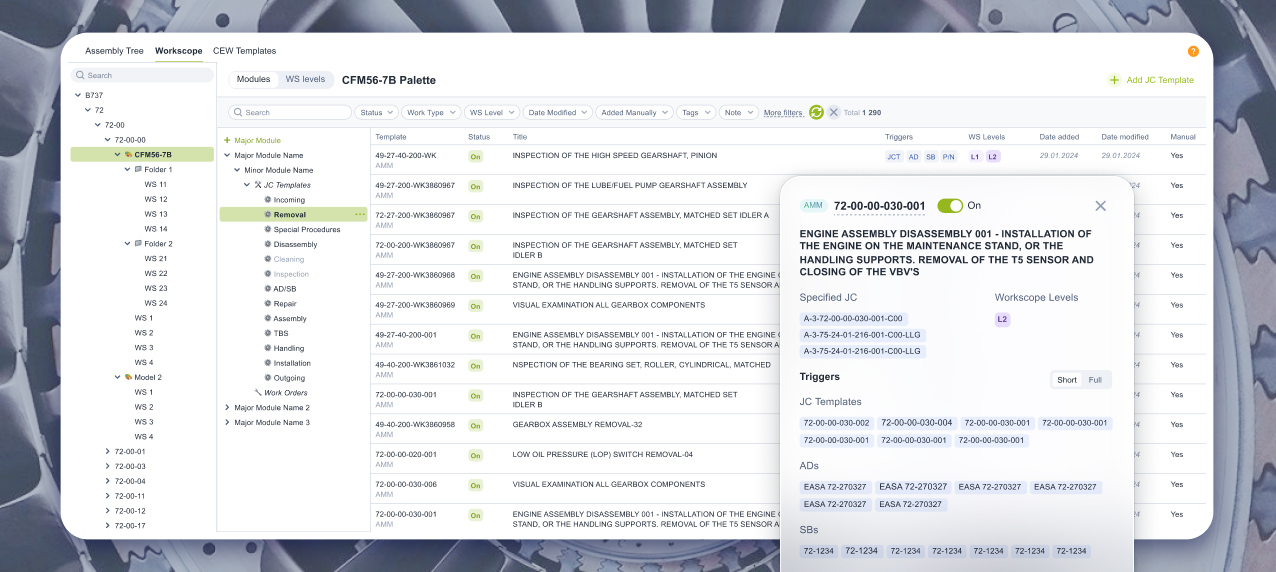Open the orange help icon
Viewport: 1276px width, 572px height.
(1193, 51)
